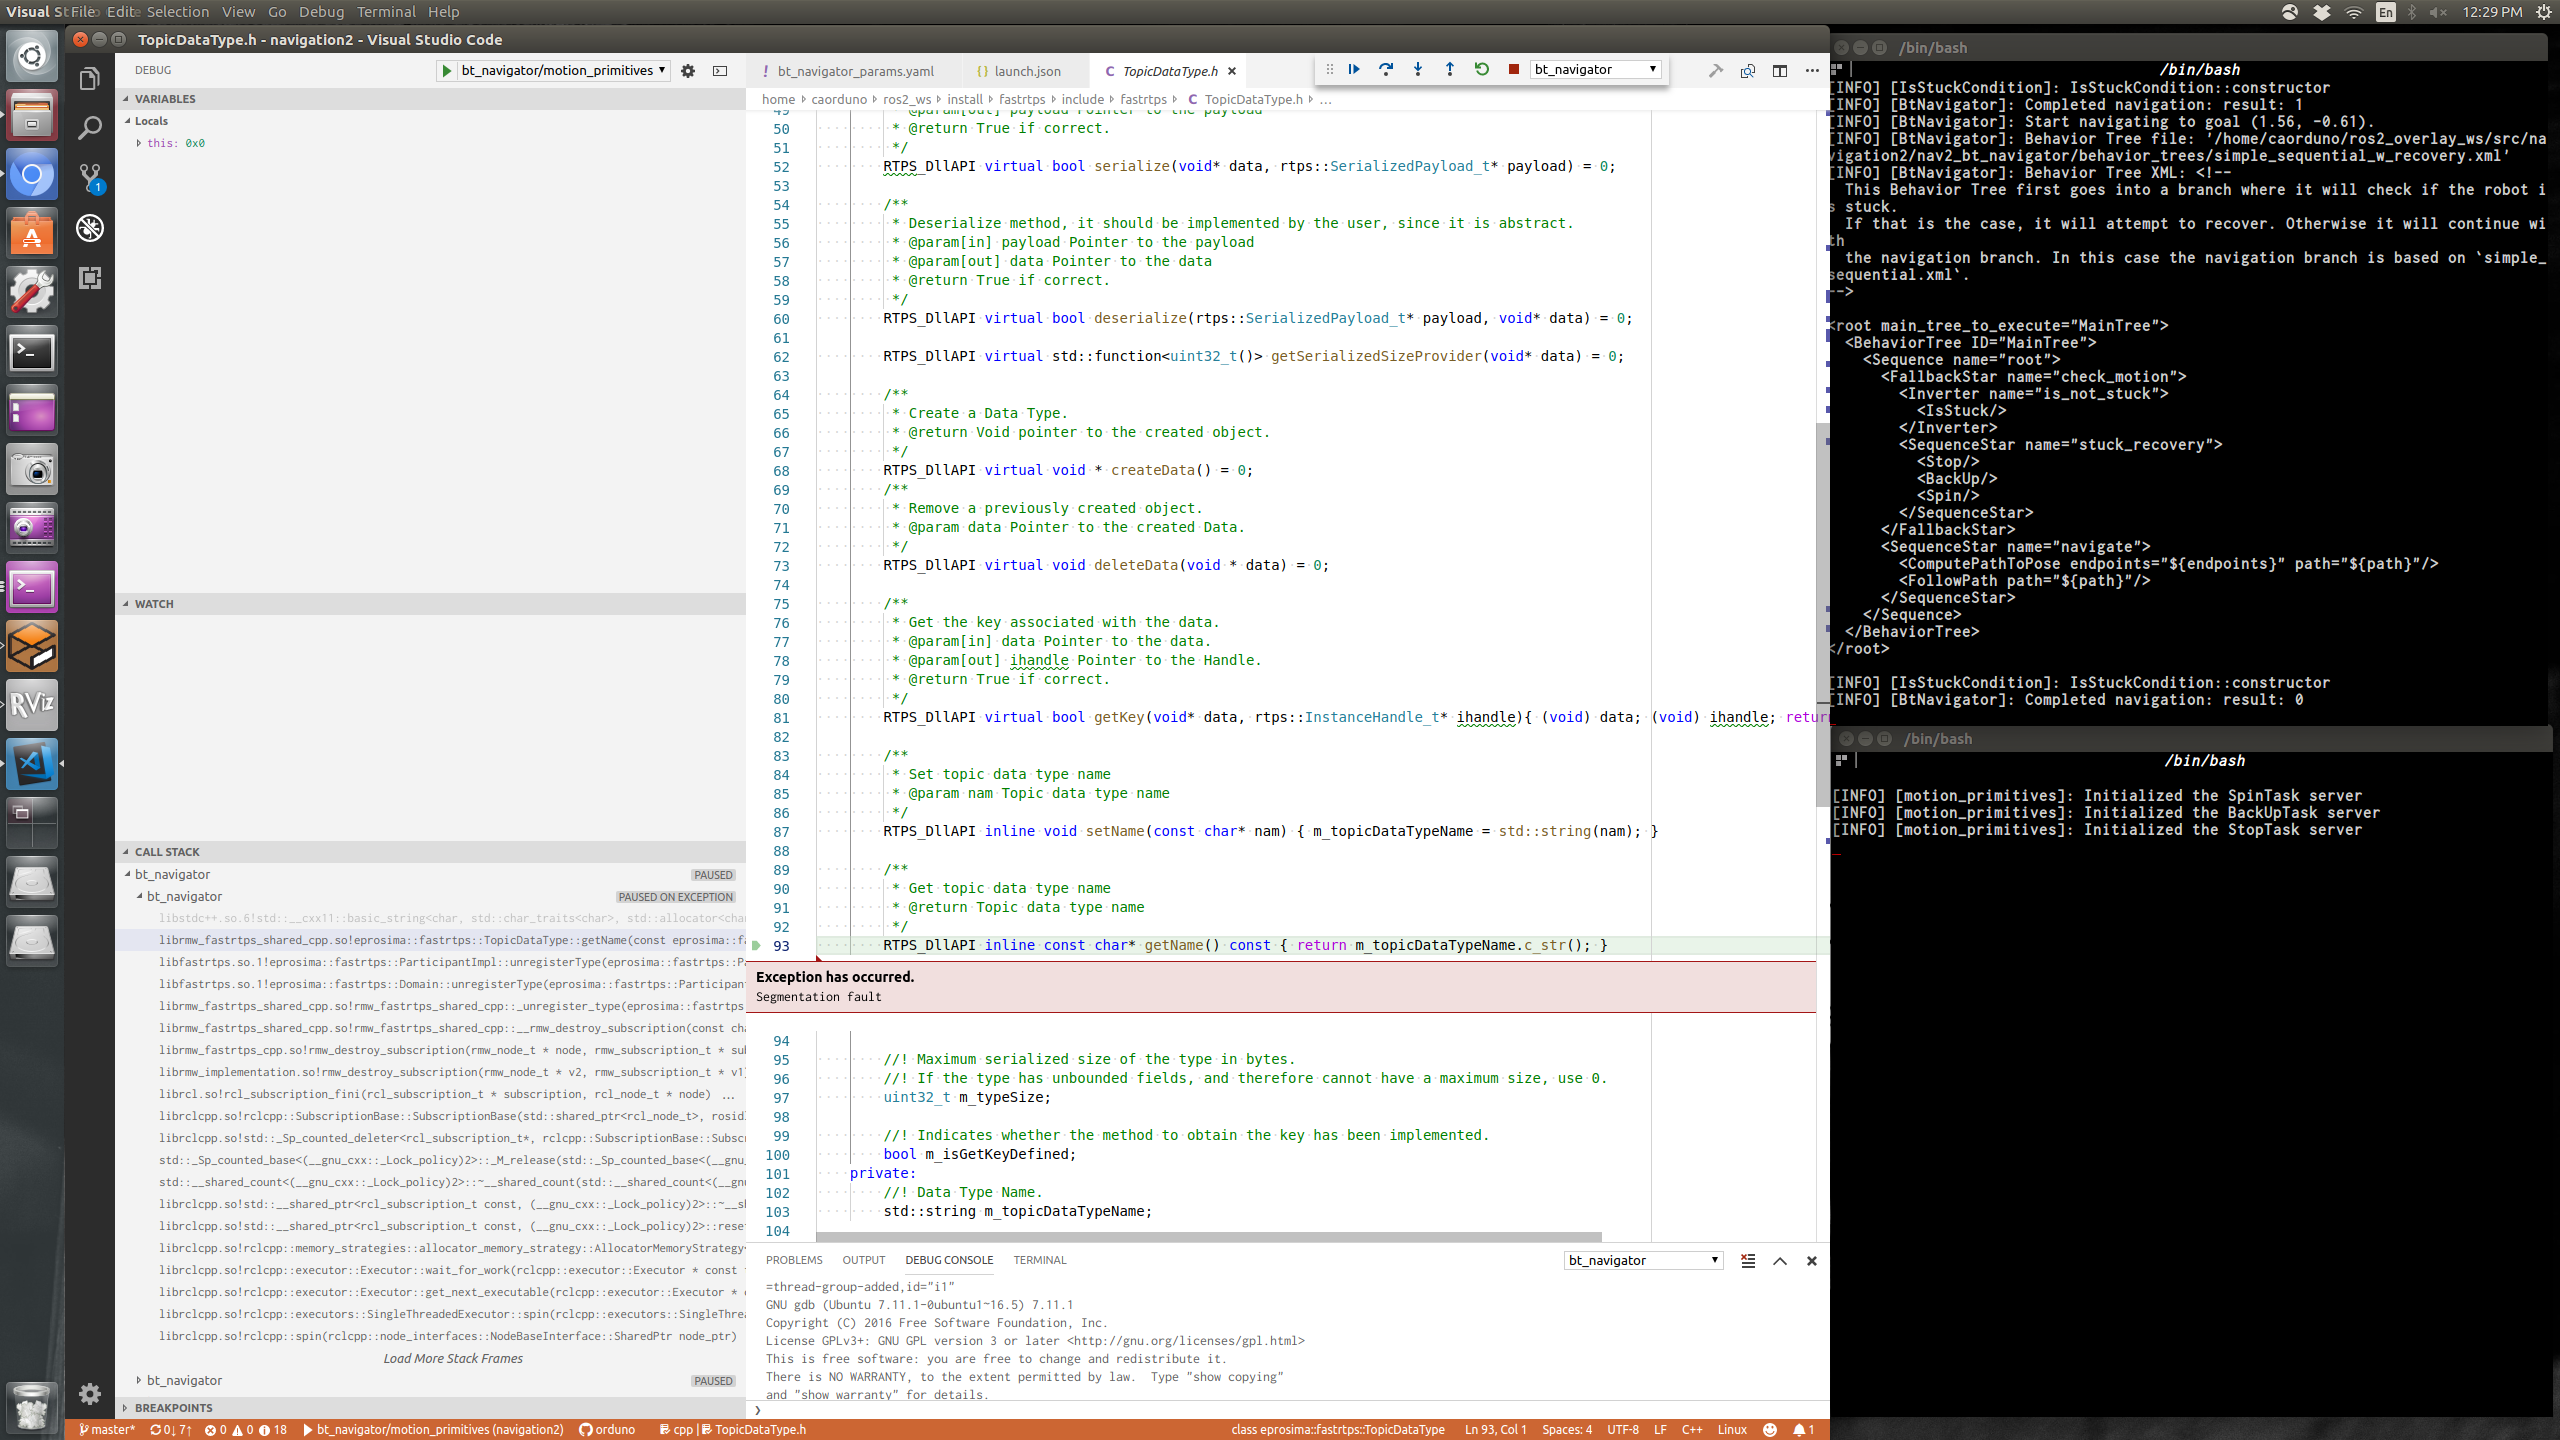Open Source Control view showing 1 pending change
The image size is (2560, 1440).
(x=90, y=175)
